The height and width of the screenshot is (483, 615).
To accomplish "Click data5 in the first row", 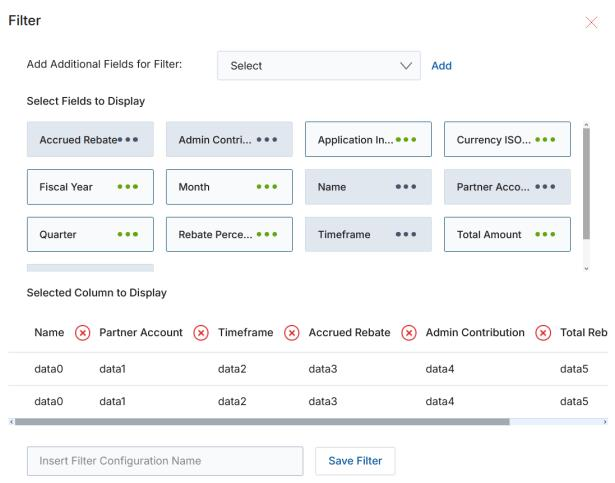I will (574, 369).
